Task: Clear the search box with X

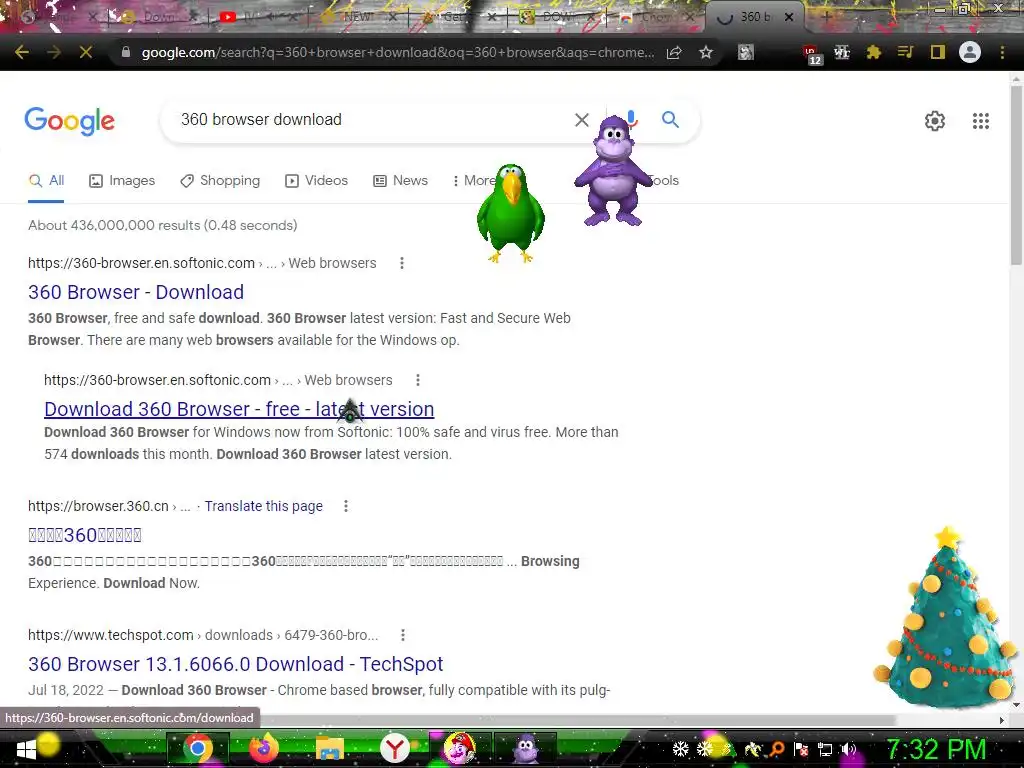Action: pyautogui.click(x=581, y=120)
